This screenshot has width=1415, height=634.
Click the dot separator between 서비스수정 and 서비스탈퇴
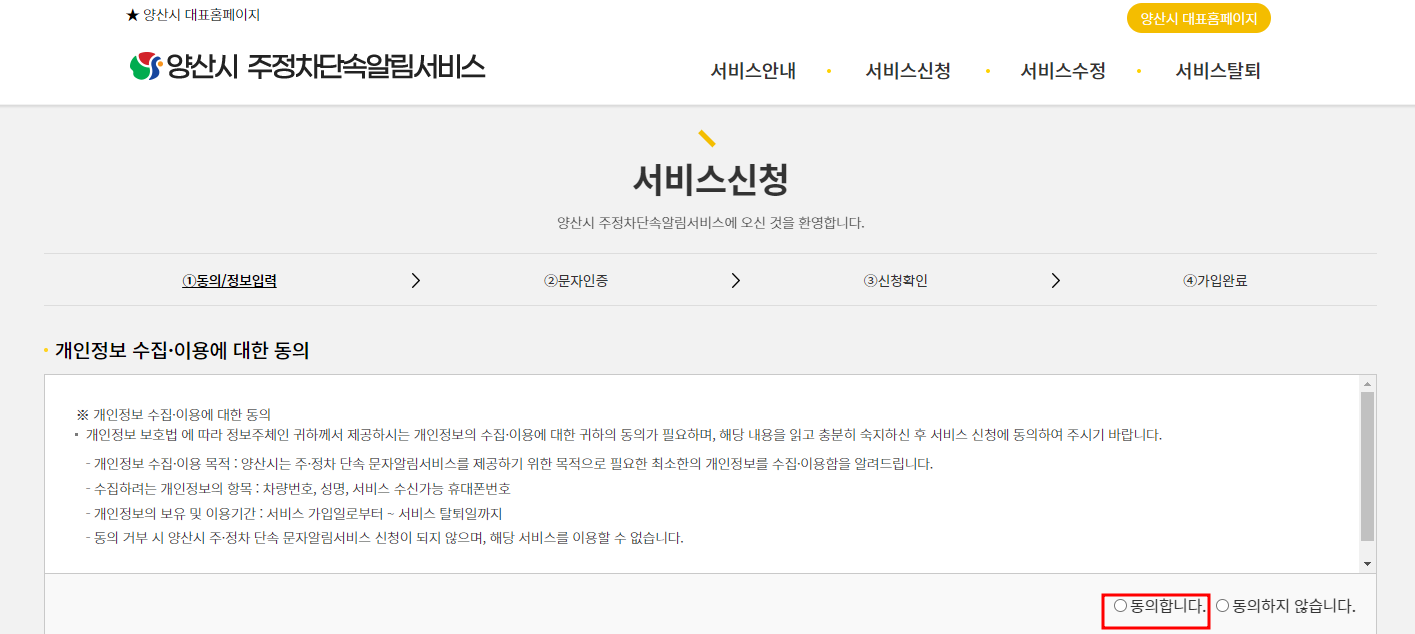click(1140, 71)
